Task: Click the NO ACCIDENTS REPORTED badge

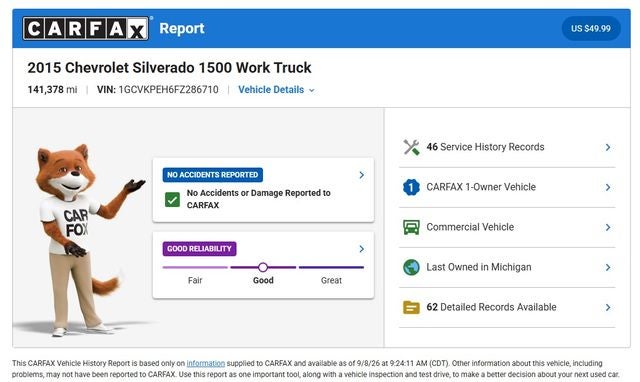Action: pyautogui.click(x=213, y=175)
